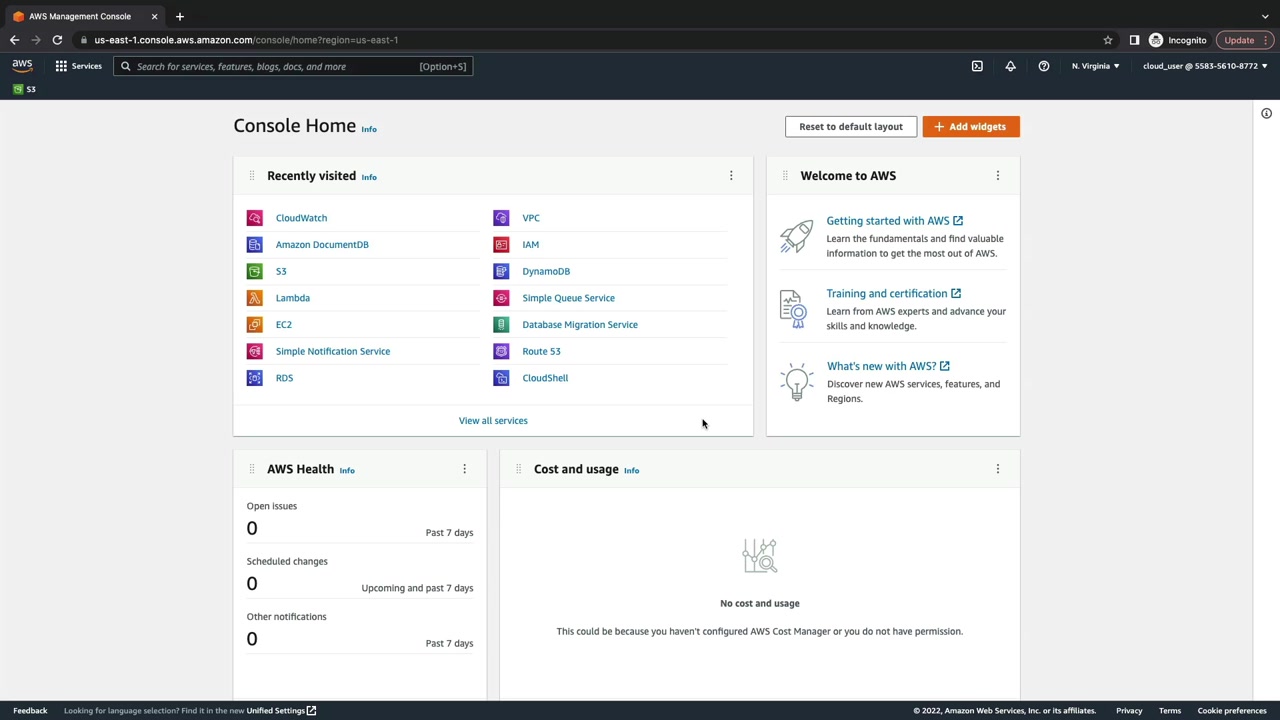Click the AWS logo in the navigation bar

pyautogui.click(x=22, y=66)
